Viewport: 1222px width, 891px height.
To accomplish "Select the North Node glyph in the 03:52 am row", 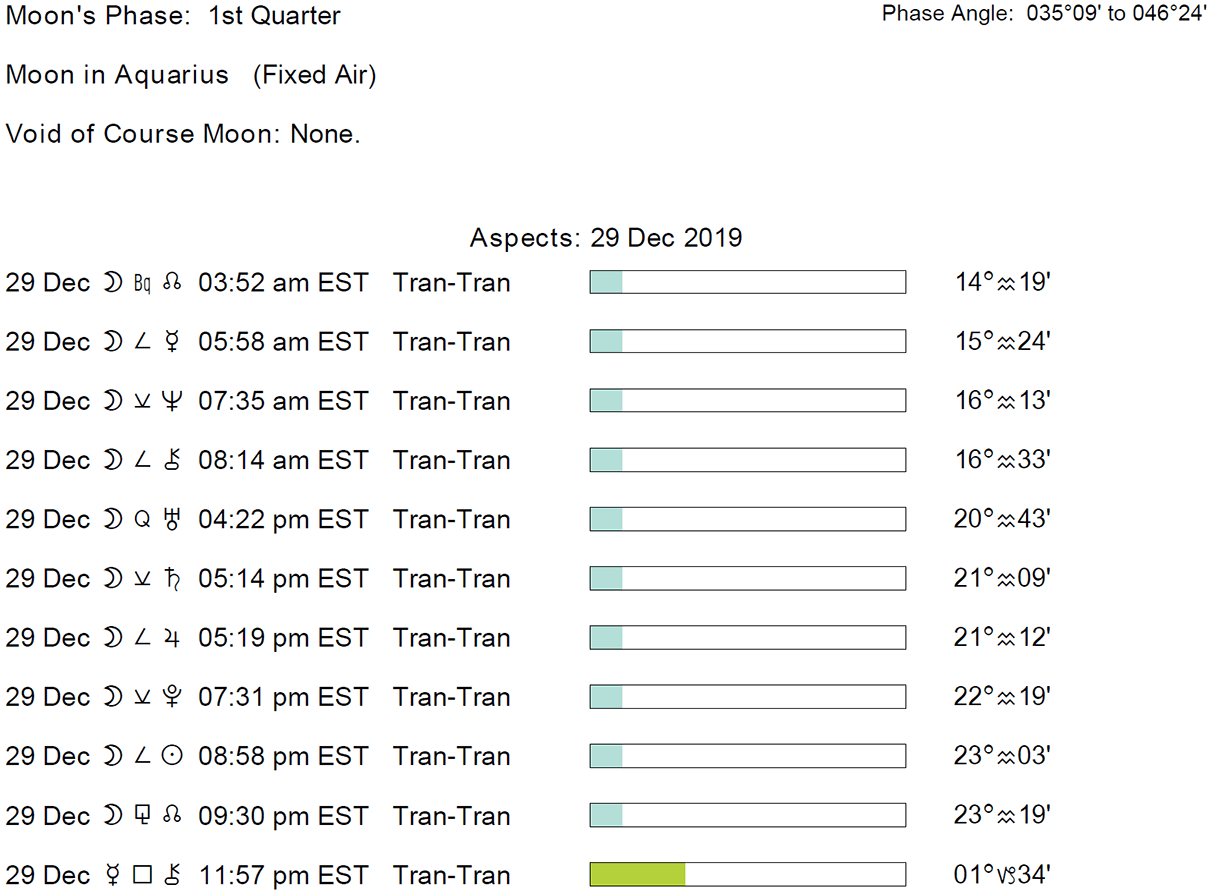I will tap(172, 283).
